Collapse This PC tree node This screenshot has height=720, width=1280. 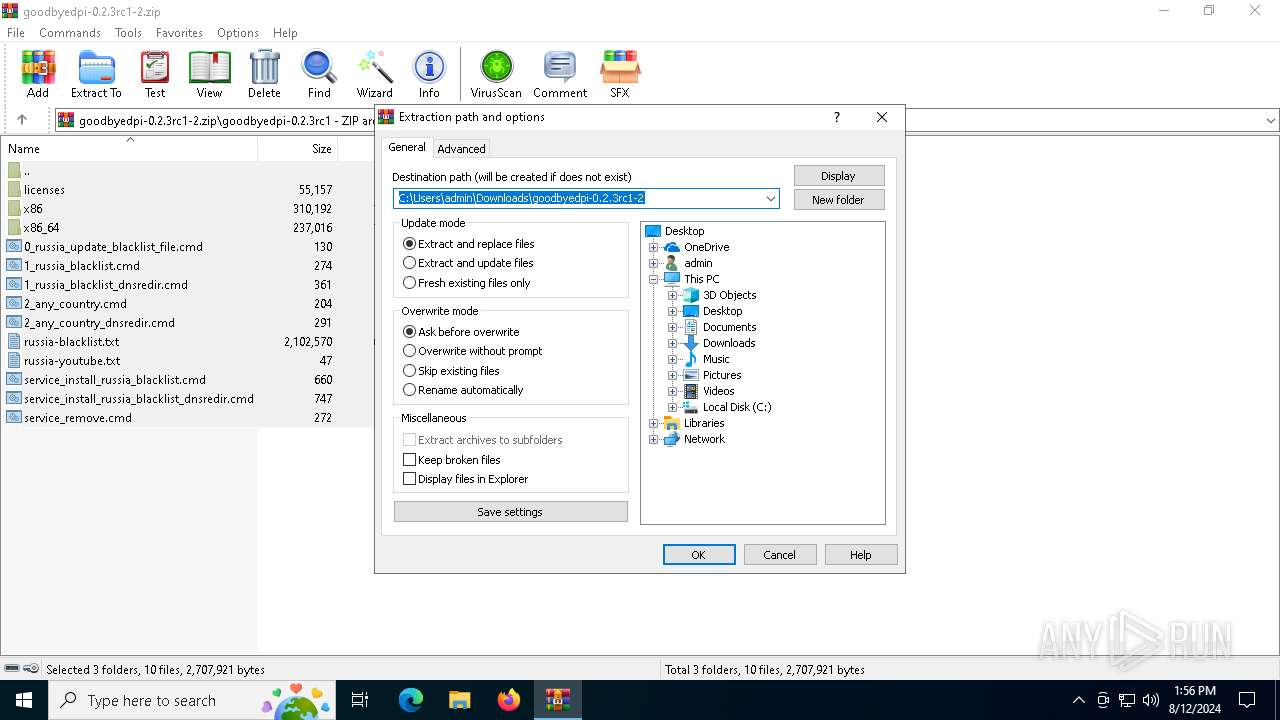[653, 279]
